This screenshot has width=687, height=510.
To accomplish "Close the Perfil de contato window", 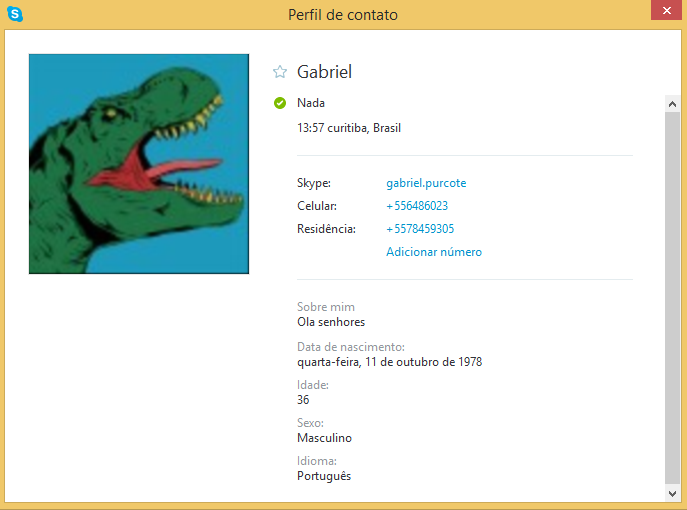I will coord(666,10).
